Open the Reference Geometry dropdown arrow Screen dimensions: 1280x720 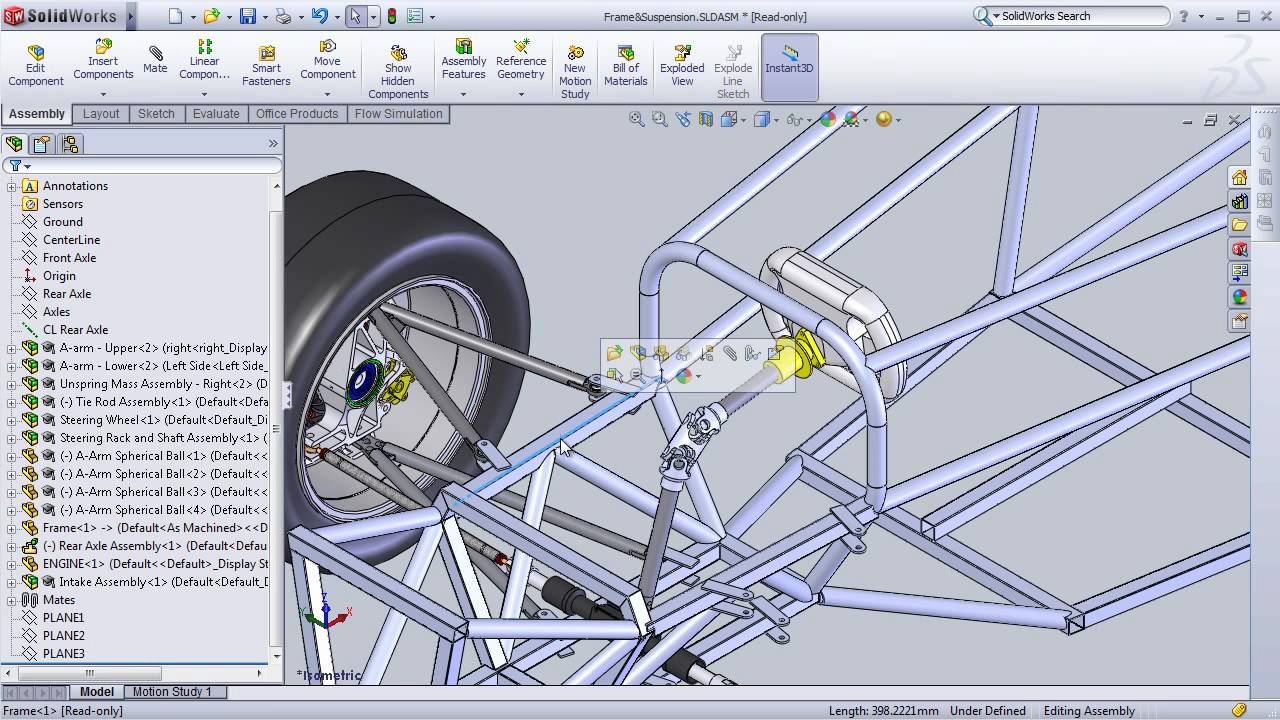click(521, 94)
